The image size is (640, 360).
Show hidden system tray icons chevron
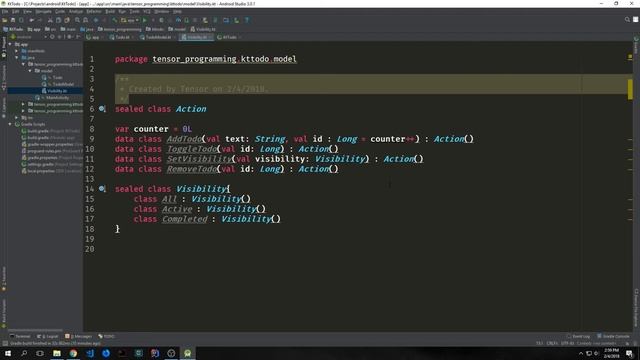click(x=580, y=353)
